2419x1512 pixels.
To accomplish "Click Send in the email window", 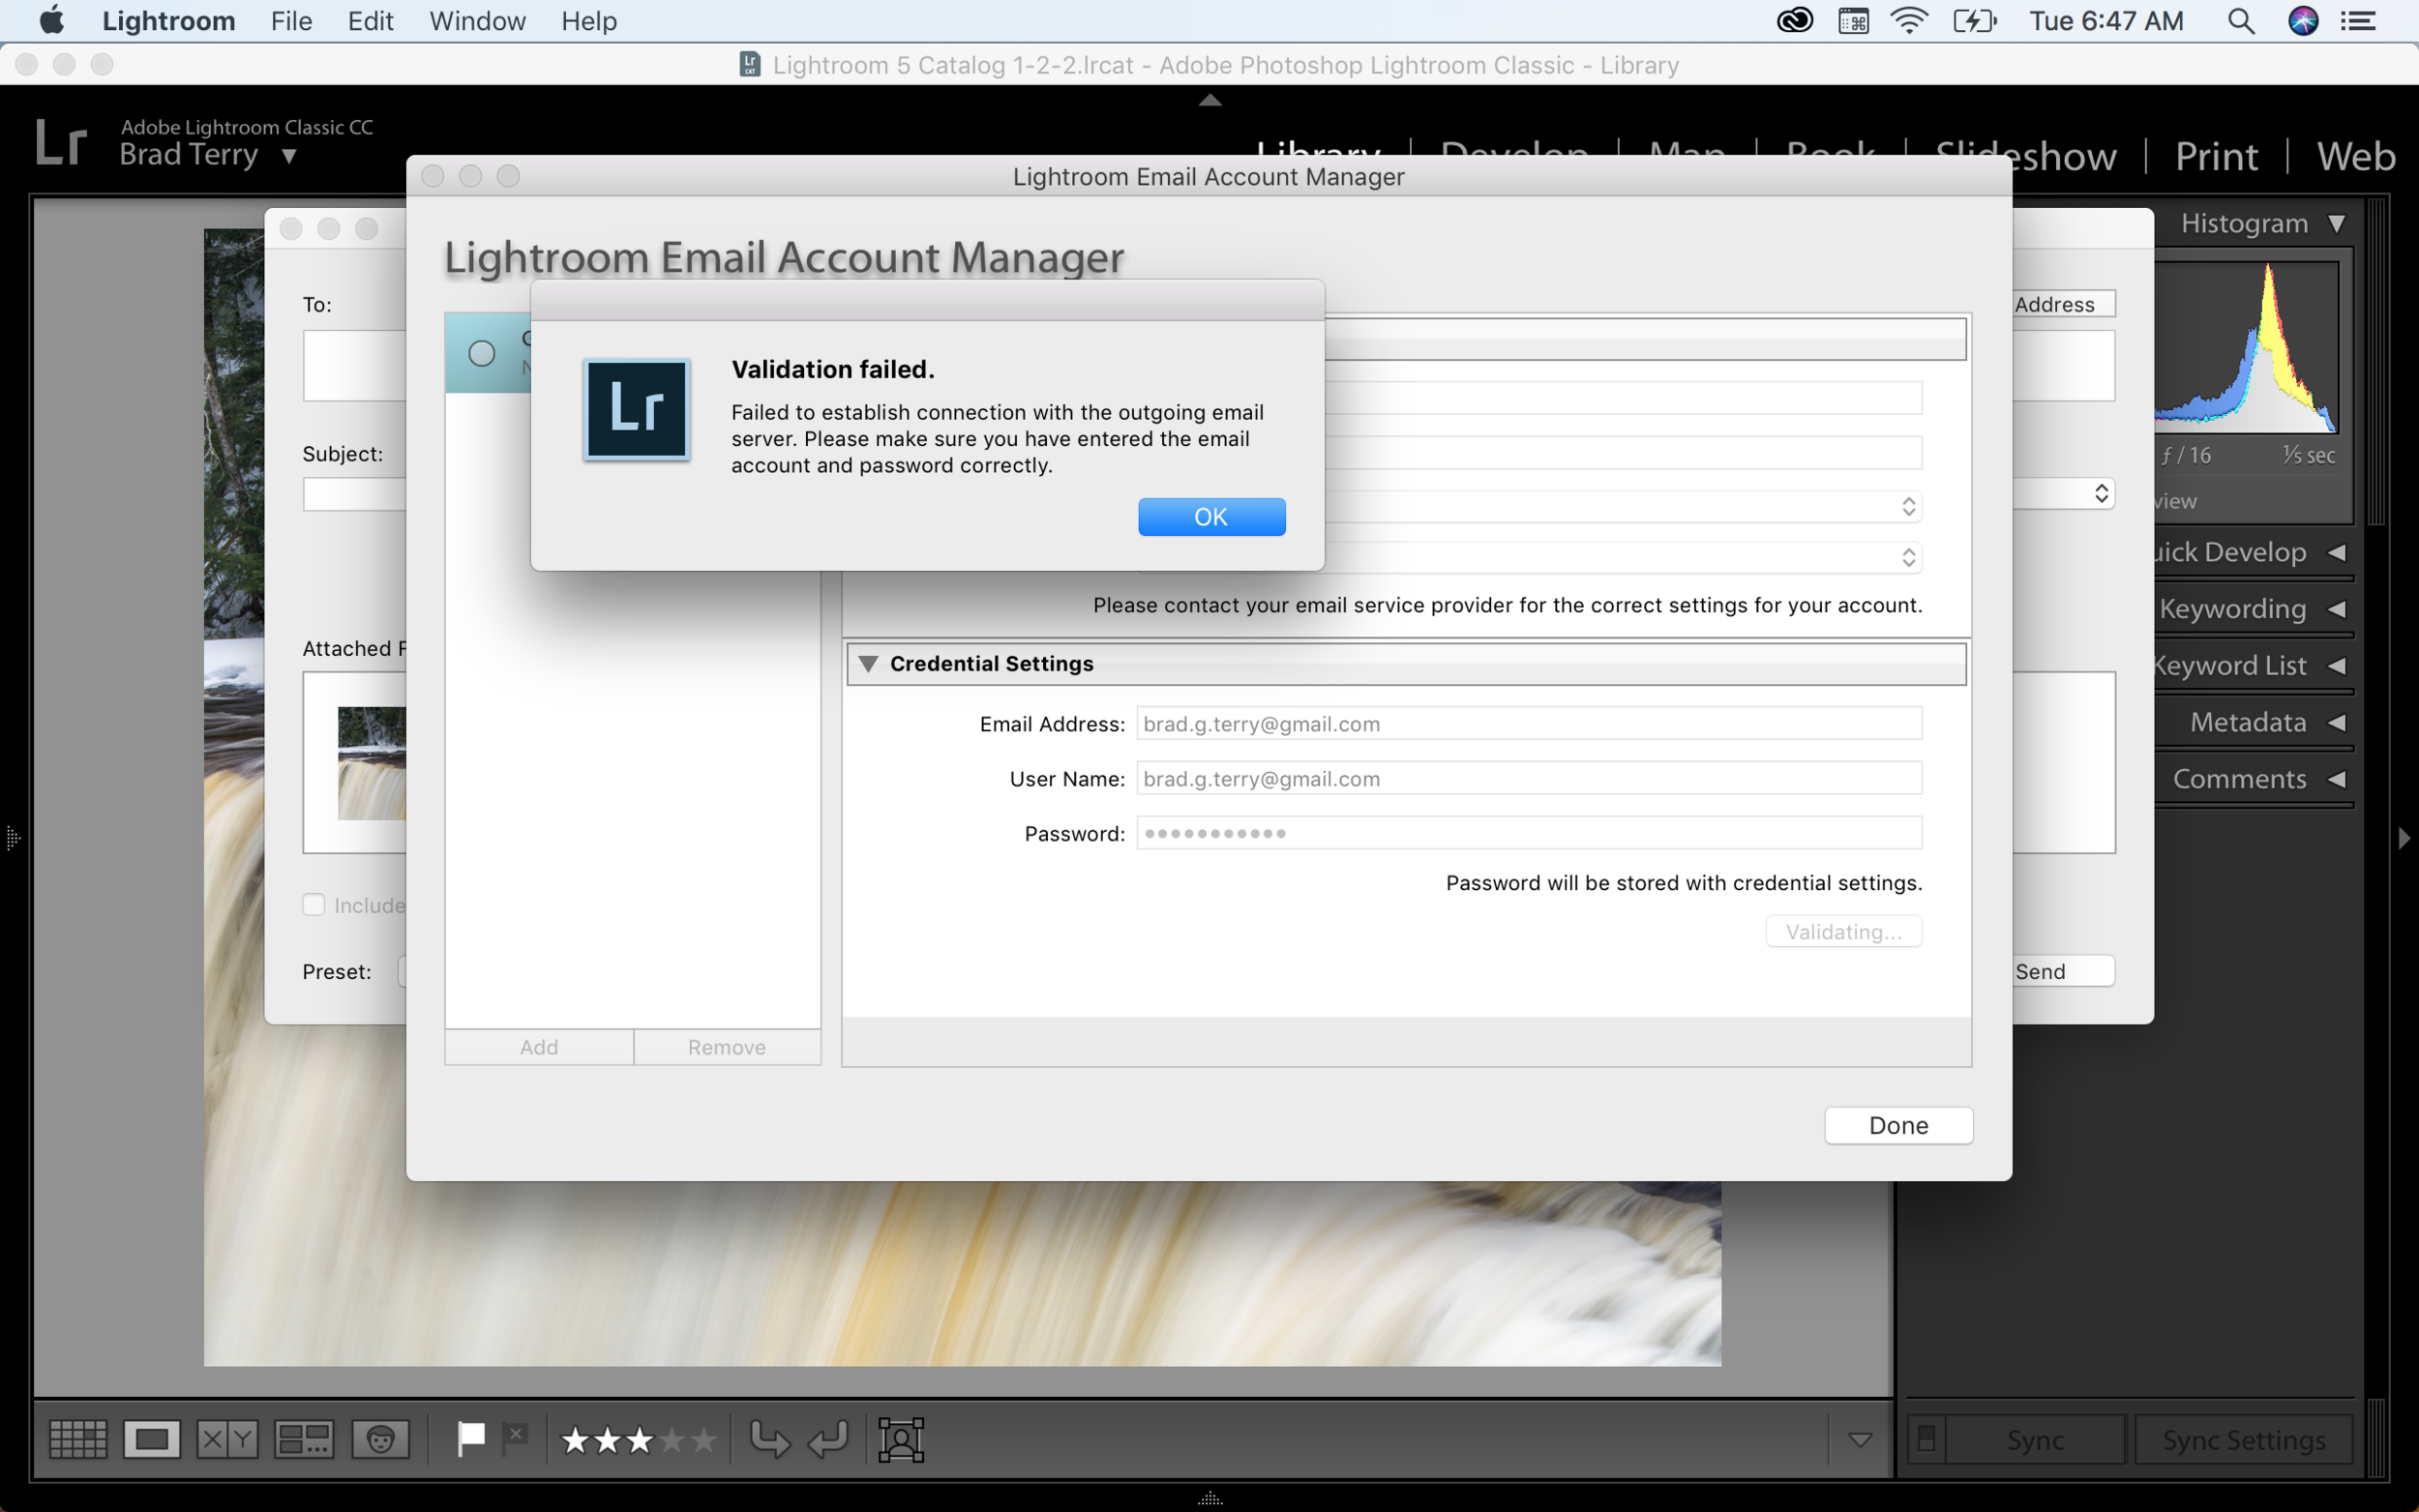I will click(2062, 971).
